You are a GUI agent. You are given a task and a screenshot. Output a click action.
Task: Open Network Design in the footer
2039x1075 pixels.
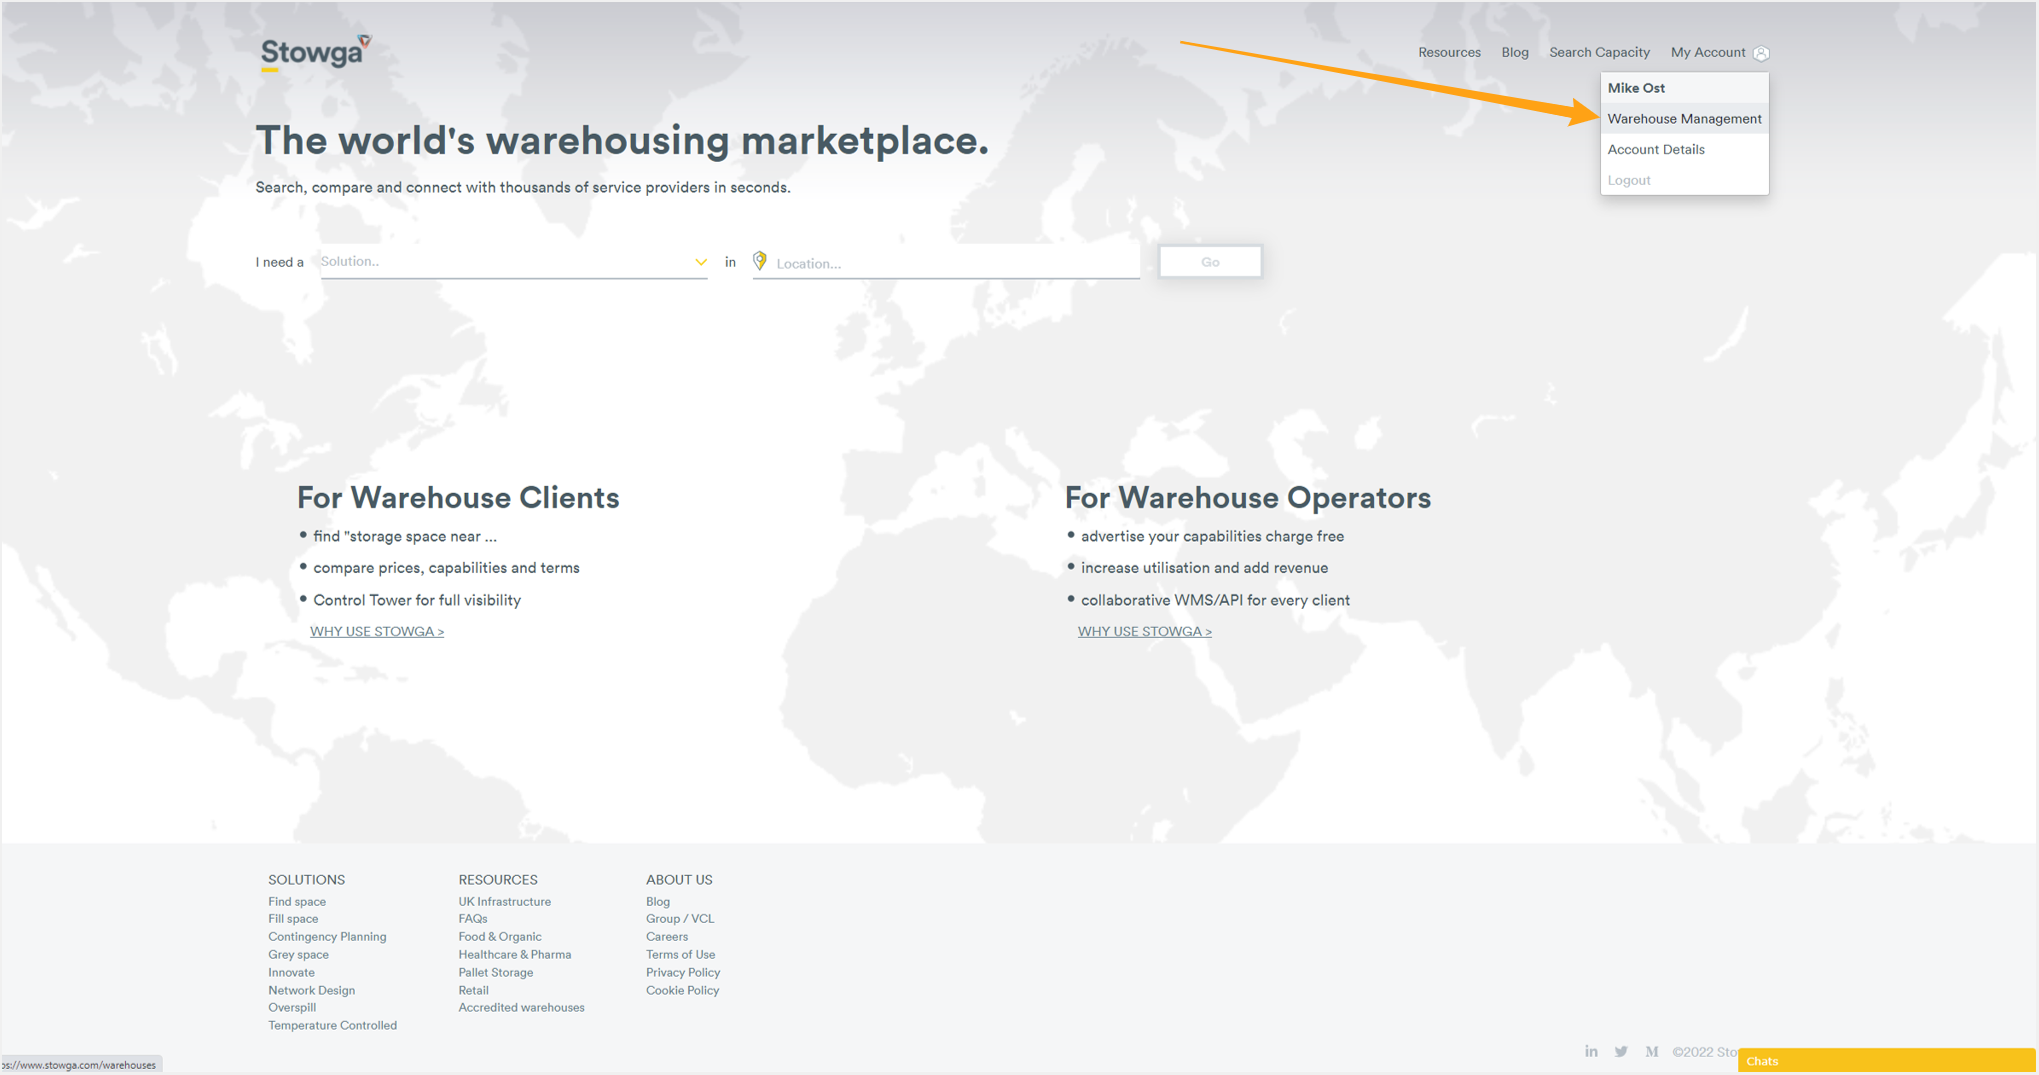coord(311,990)
